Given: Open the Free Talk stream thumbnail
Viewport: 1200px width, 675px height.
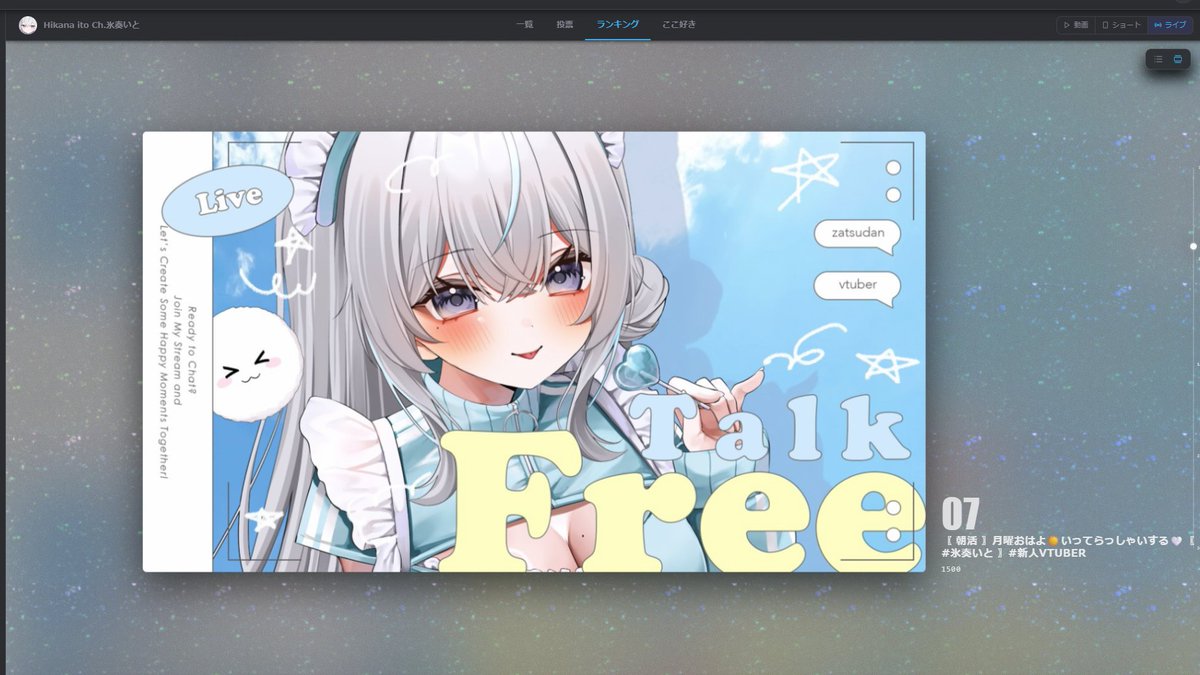Looking at the screenshot, I should [x=534, y=352].
